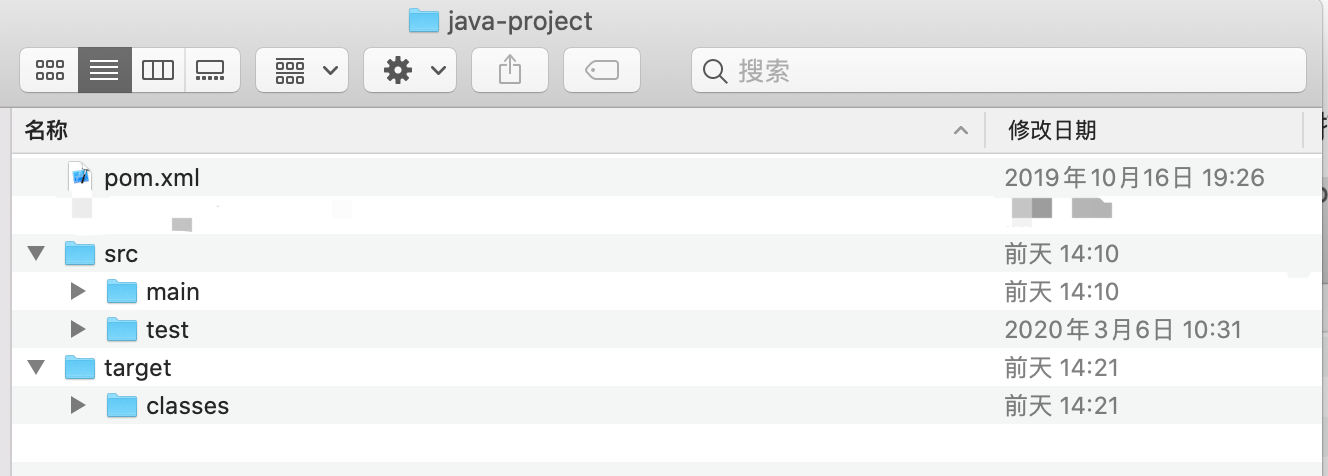
Task: Select the pom.xml file icon
Action: click(80, 178)
